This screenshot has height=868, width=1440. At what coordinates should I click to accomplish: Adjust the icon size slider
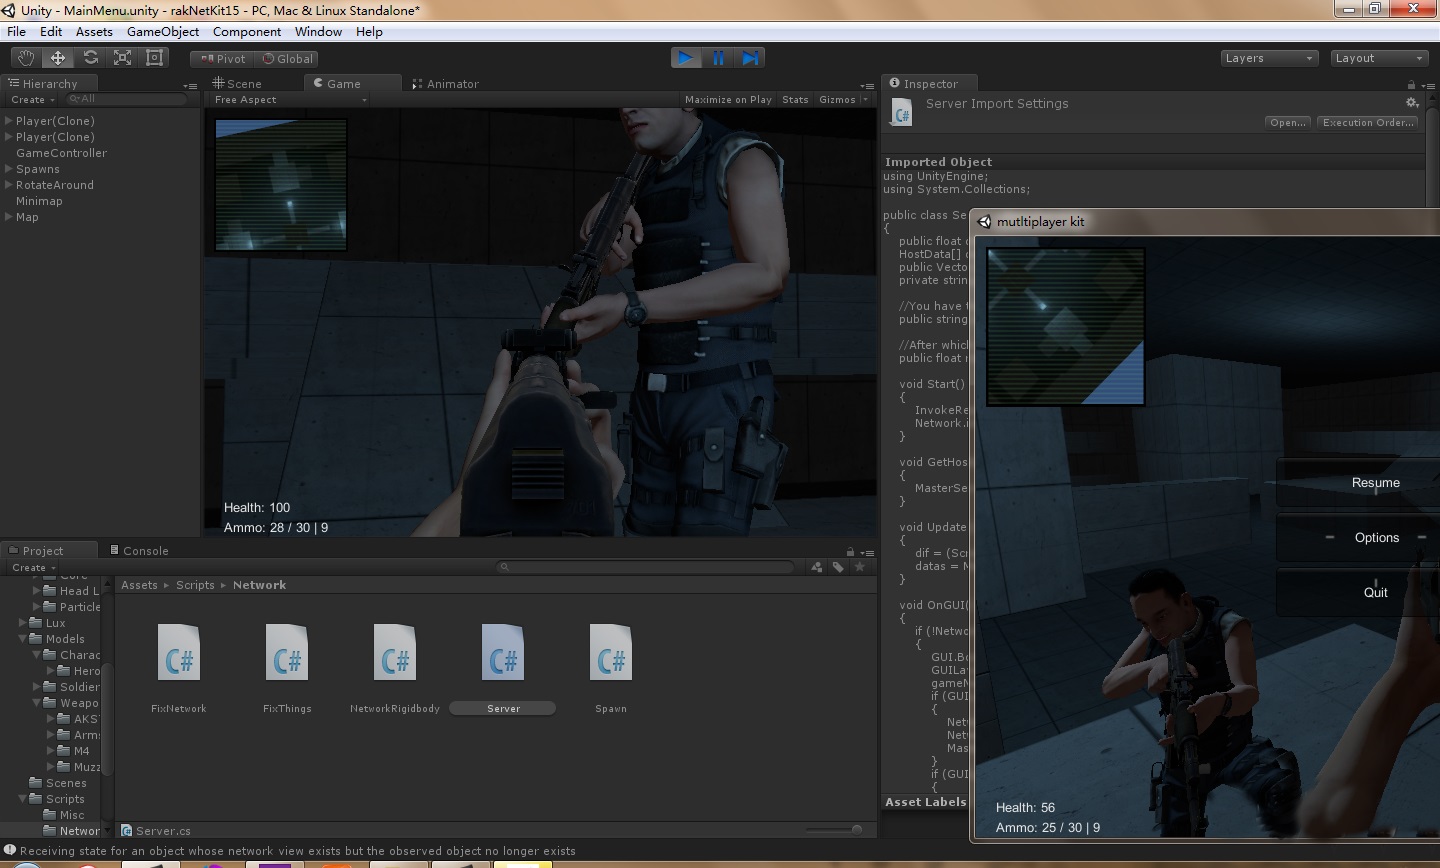coord(834,829)
